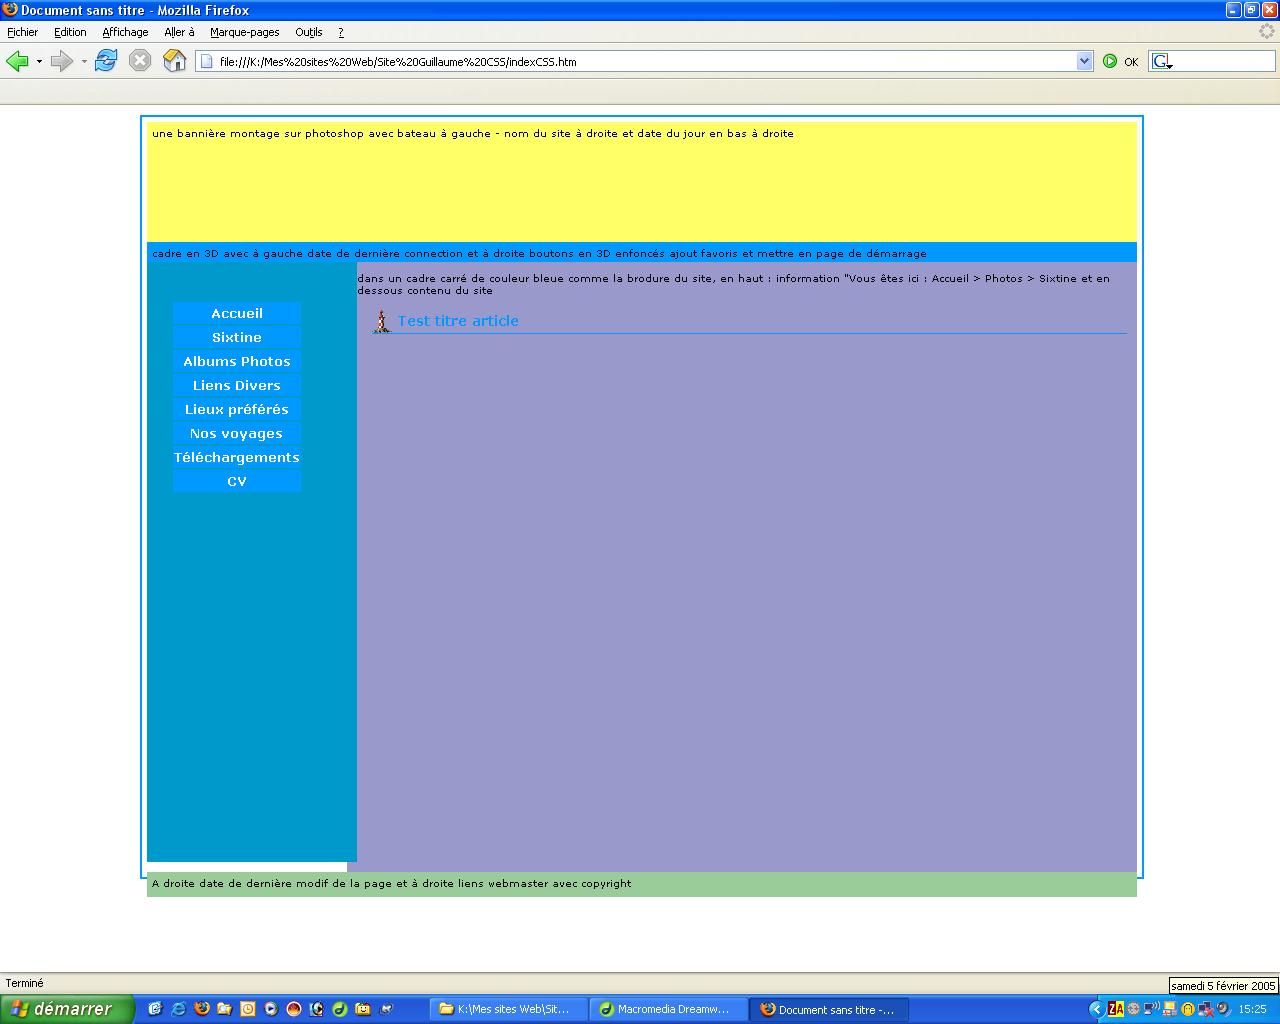Launch Internet Explorer from Quick Launch
This screenshot has height=1024, width=1280.
point(179,1009)
